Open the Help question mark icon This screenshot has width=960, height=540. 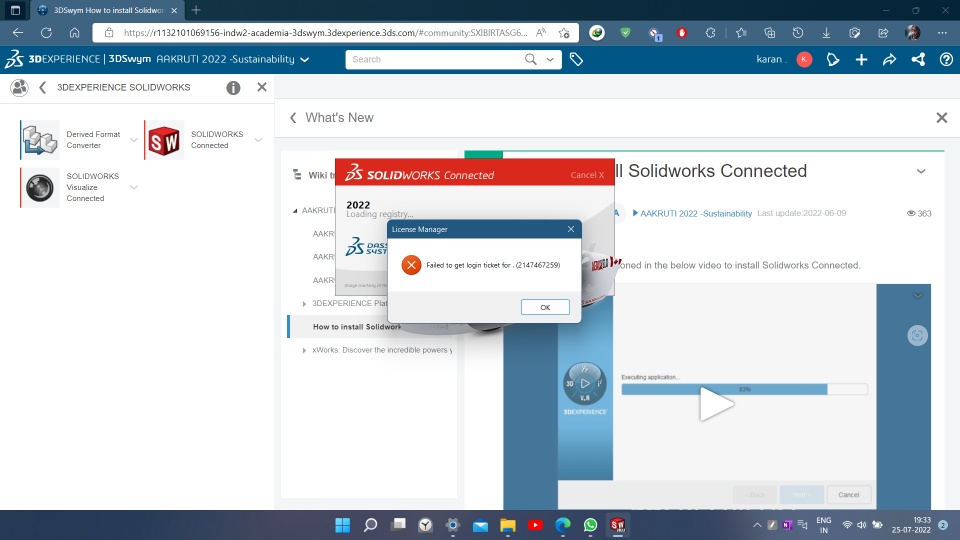coord(946,59)
